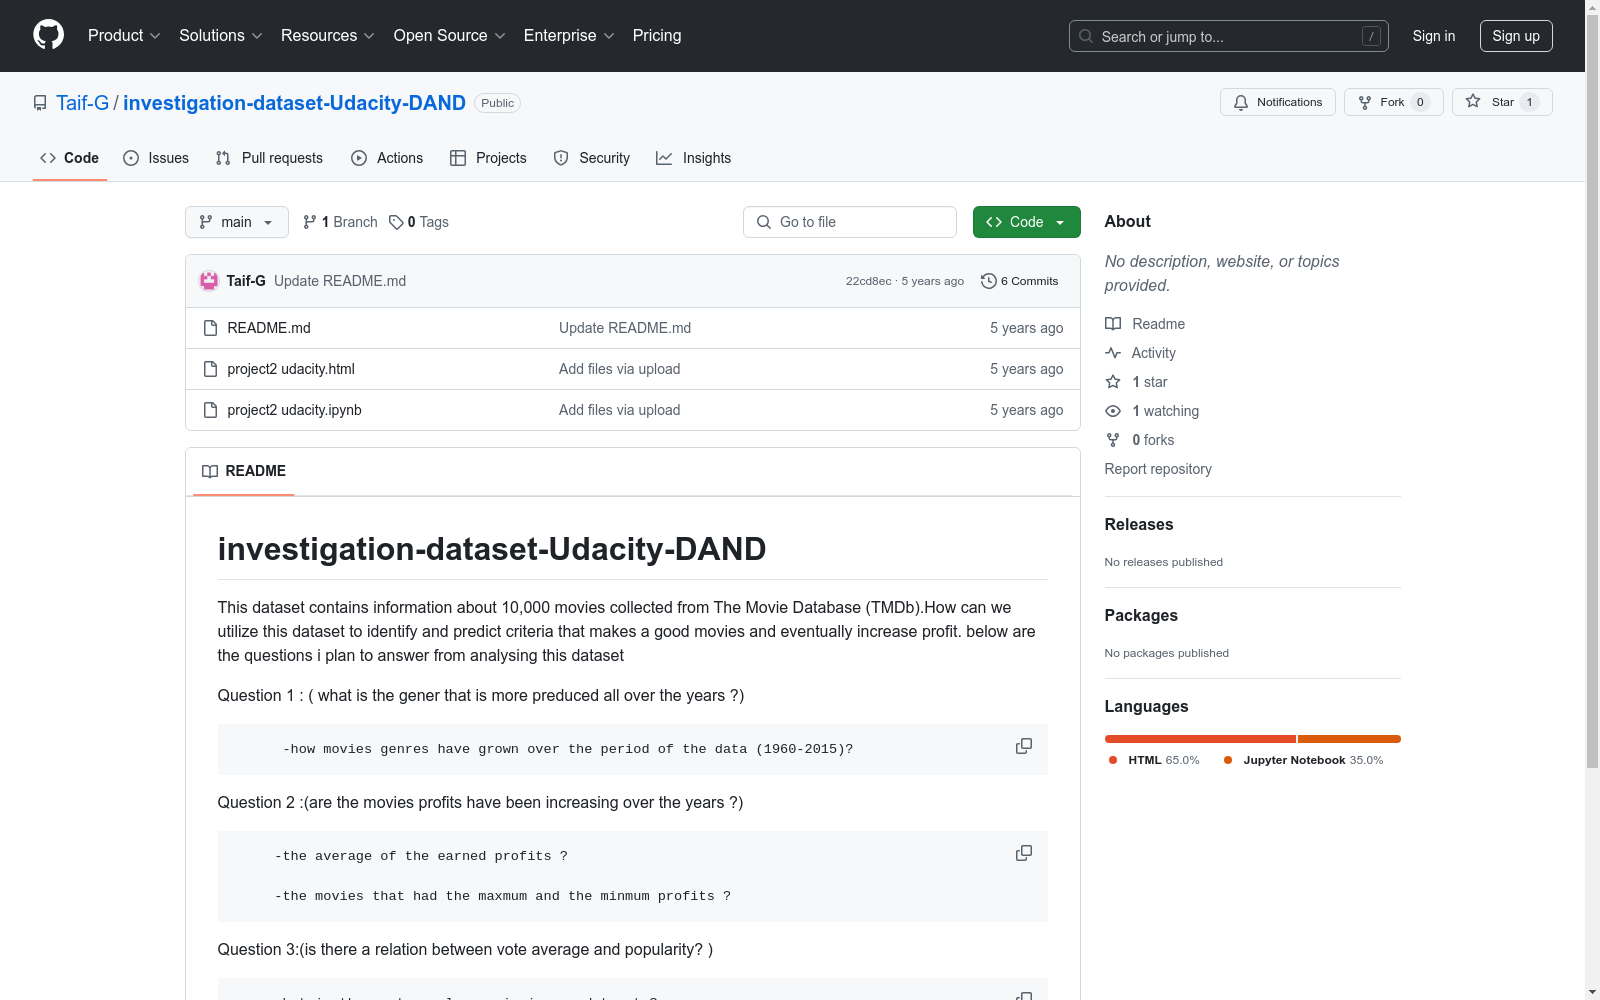Fork this repository
This screenshot has height=1000, width=1600.
click(1394, 102)
